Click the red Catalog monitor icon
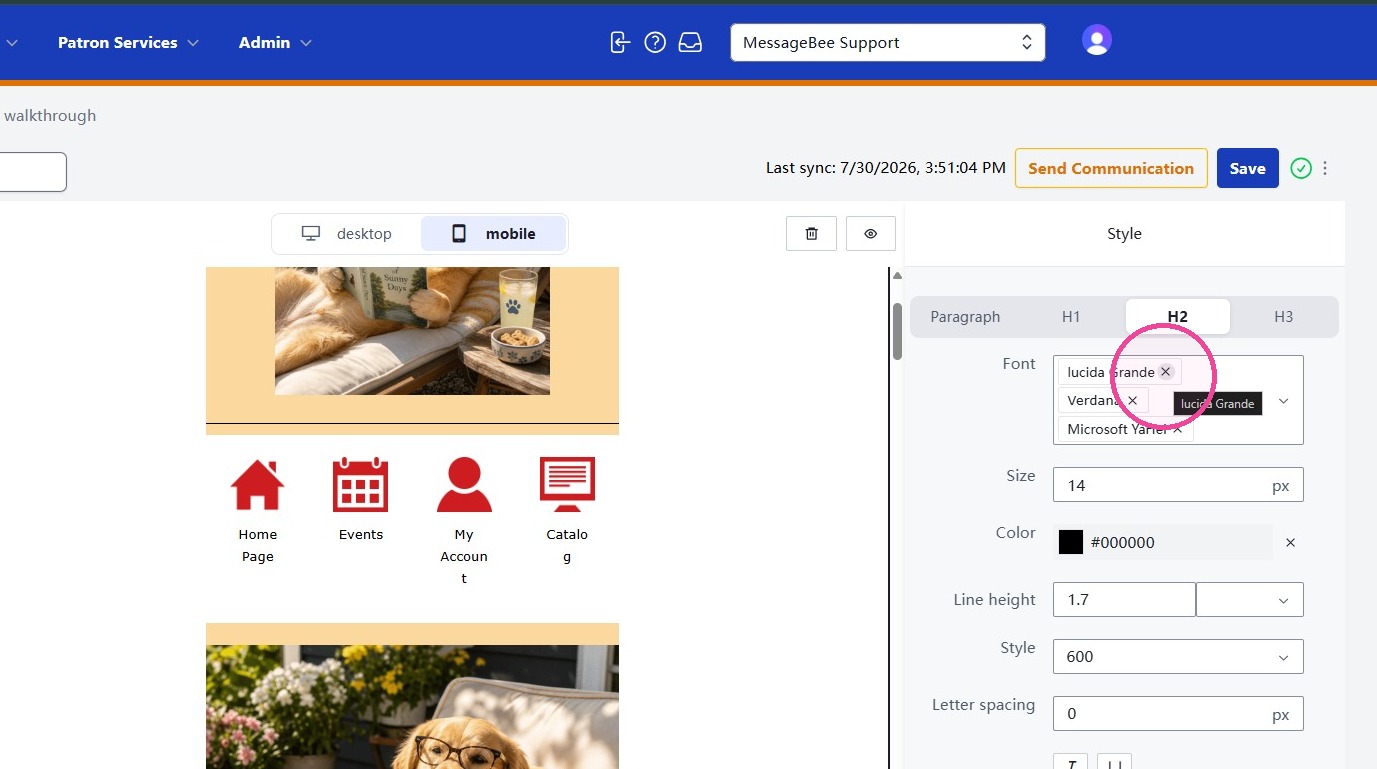Viewport: 1377px width, 769px height. tap(567, 485)
